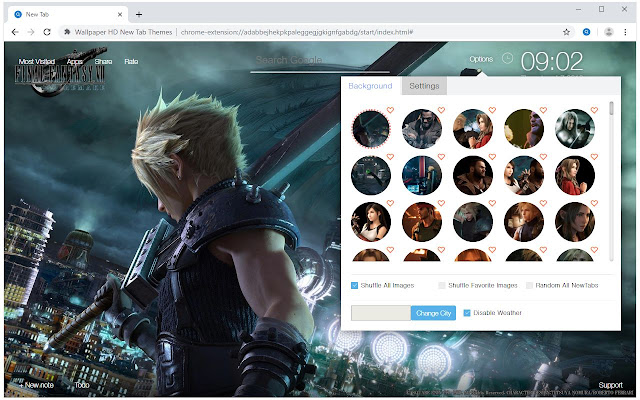Favorite the first wallpaper with its heart

(390, 110)
